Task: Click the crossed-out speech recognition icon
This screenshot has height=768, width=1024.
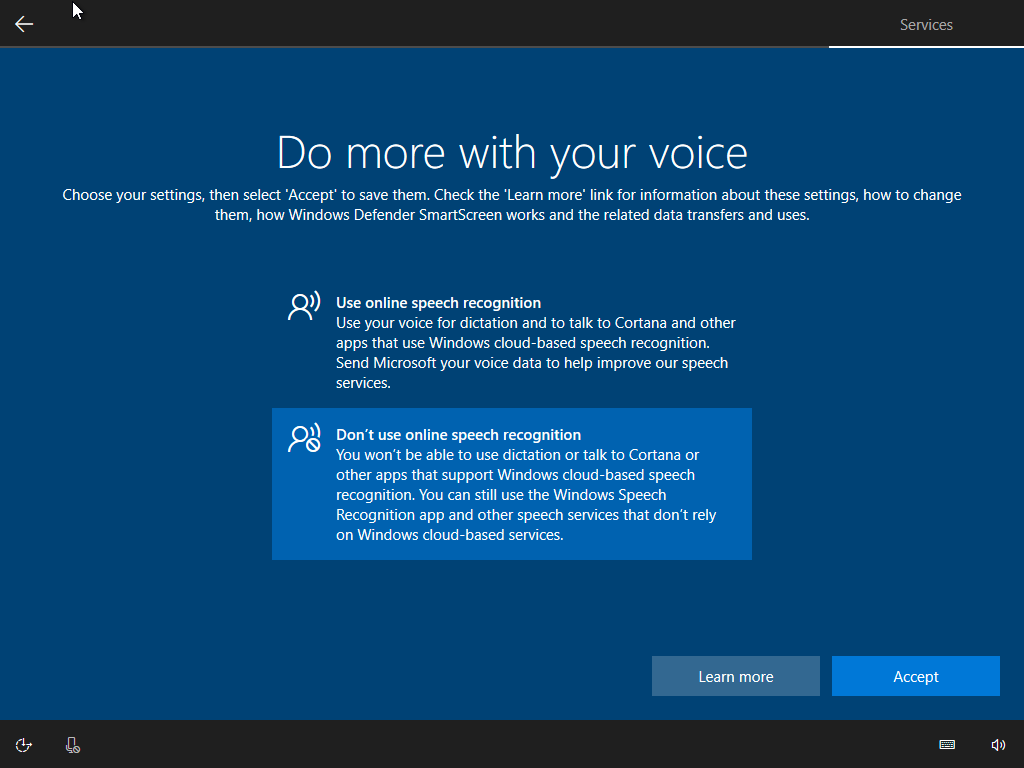Action: (x=304, y=438)
